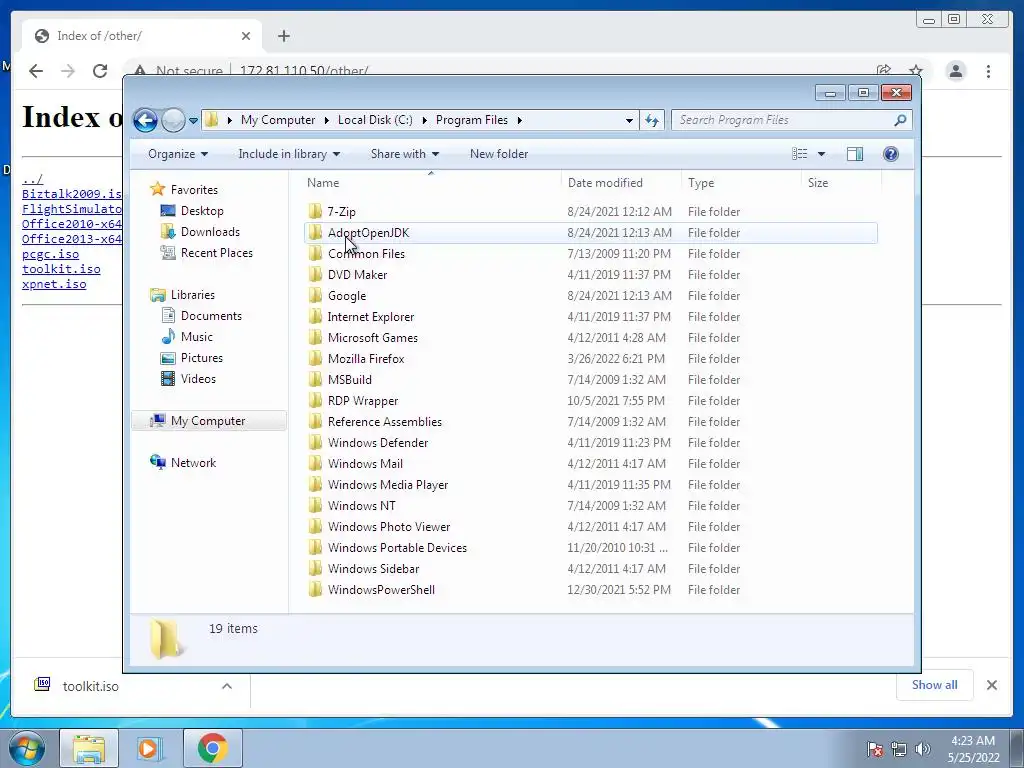This screenshot has height=768, width=1024.
Task: Select the 7-Zip folder icon
Action: point(315,211)
